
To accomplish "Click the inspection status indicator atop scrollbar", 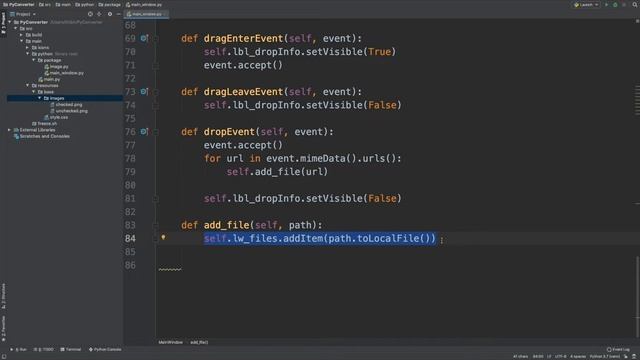I will coord(637,21).
